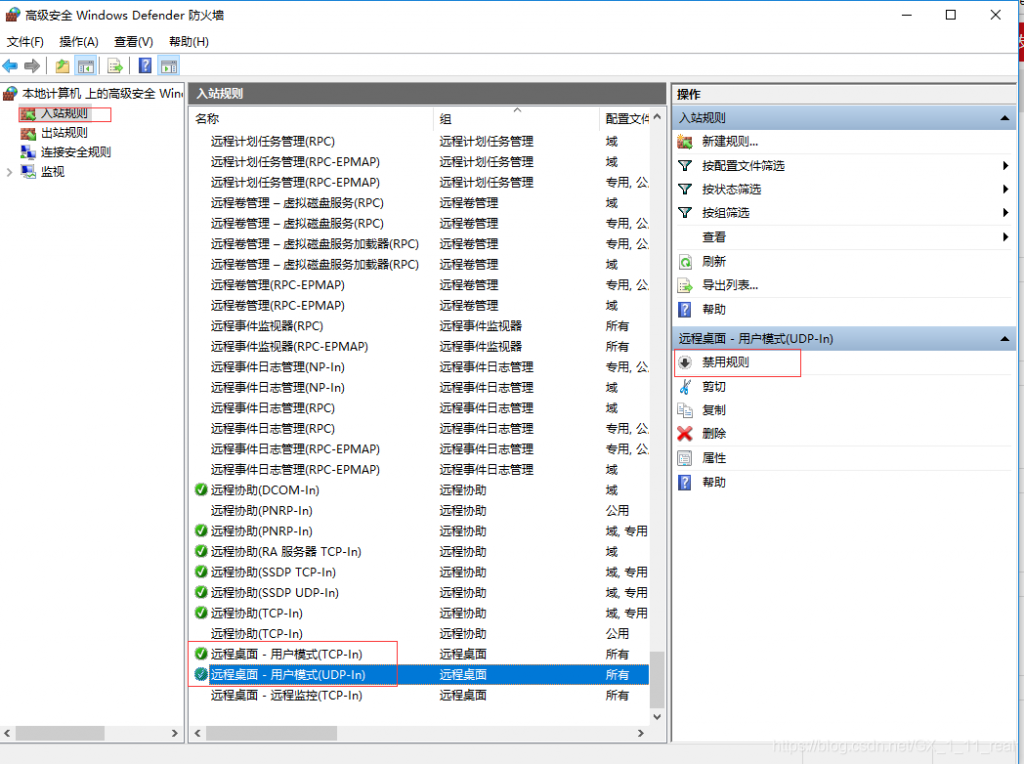Collapse the 入站规则 actions section

pyautogui.click(x=1004, y=118)
